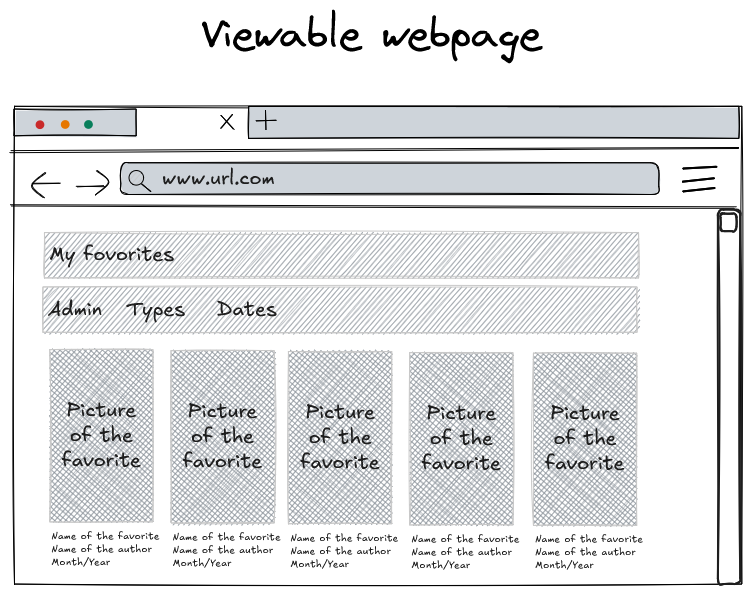
Task: Open the Dates filter menu
Action: (246, 309)
